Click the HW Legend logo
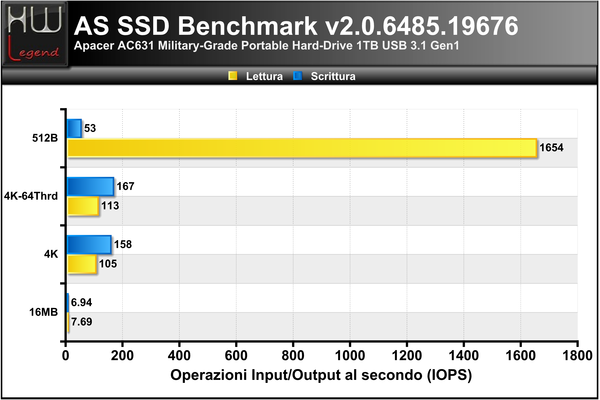The width and height of the screenshot is (600, 400). (x=35, y=34)
